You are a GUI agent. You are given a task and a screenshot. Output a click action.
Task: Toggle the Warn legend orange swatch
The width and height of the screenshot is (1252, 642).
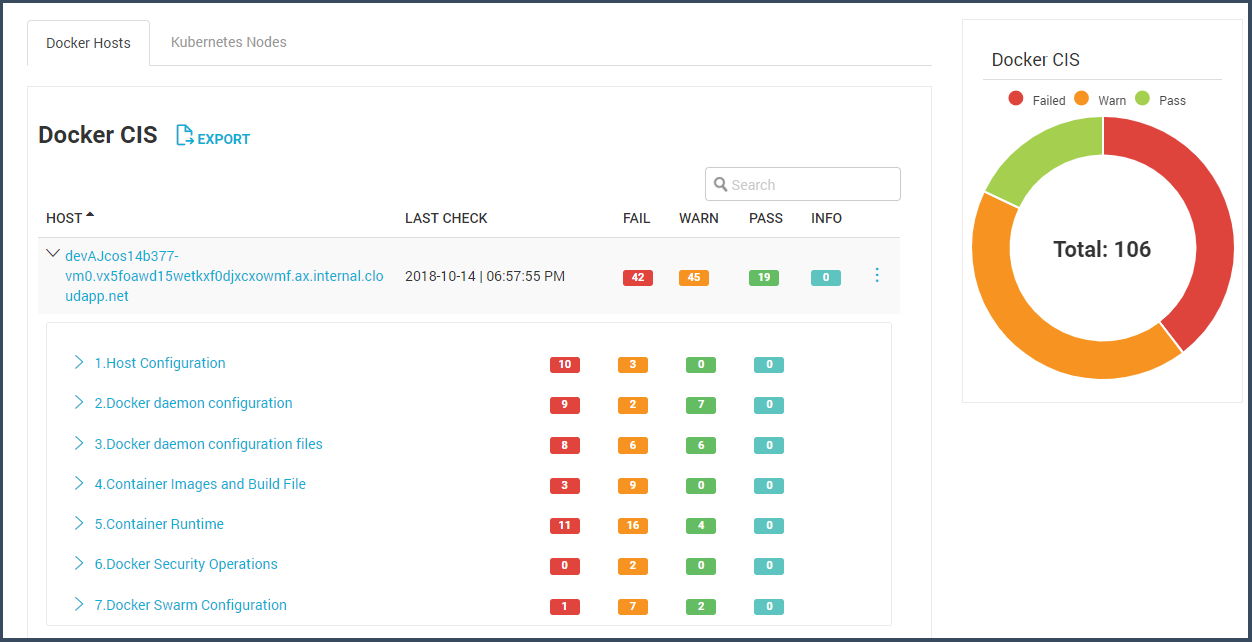pyautogui.click(x=1081, y=98)
